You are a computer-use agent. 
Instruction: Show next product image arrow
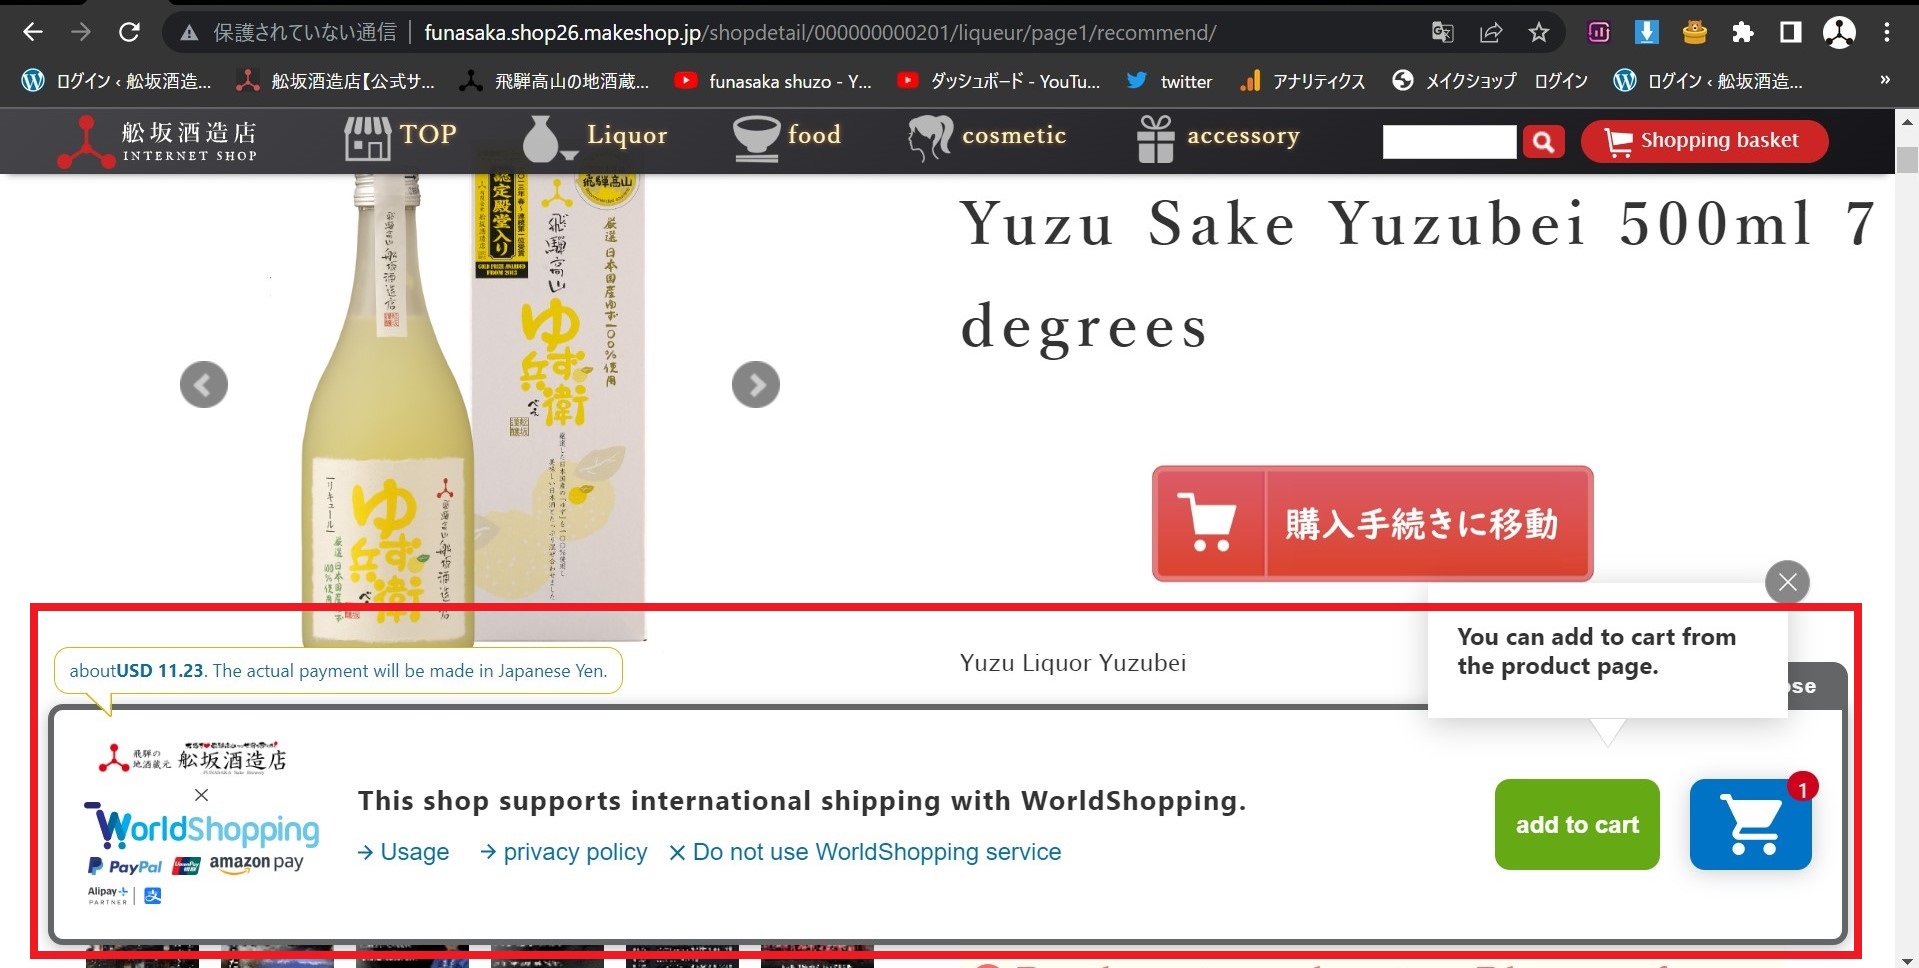(x=756, y=384)
